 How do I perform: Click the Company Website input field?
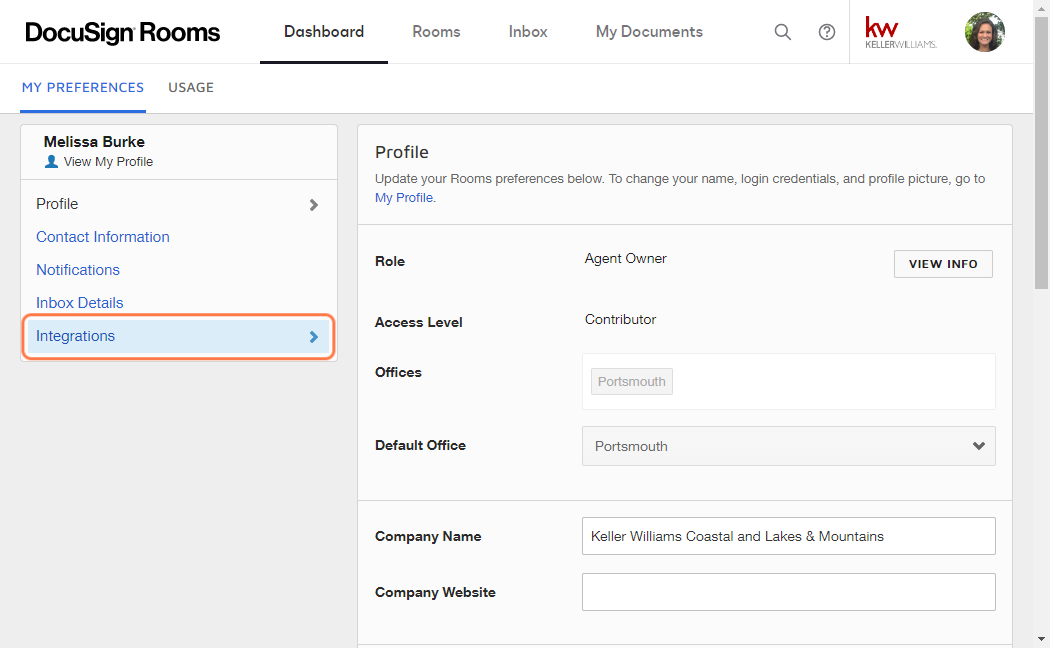788,592
